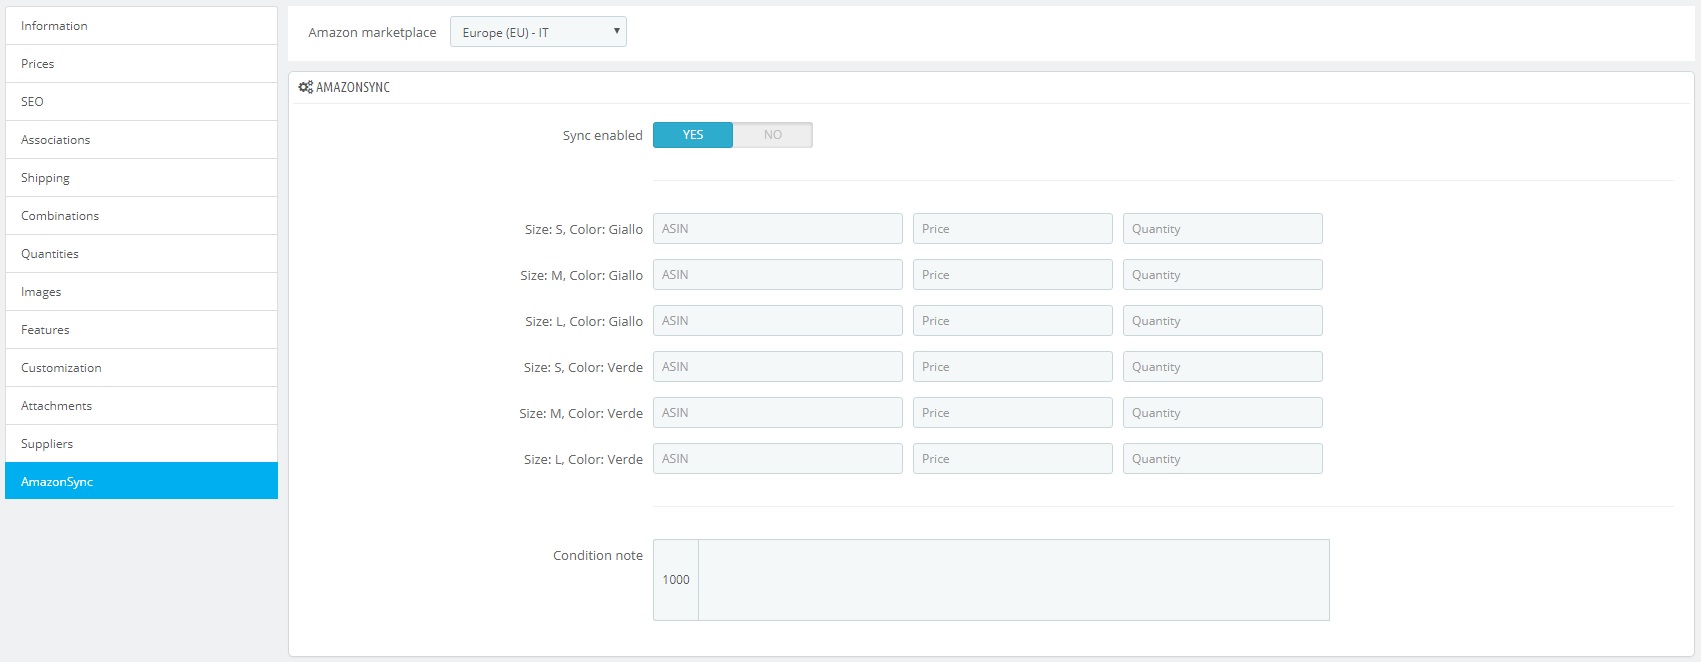Select the AmazonSync tab
The width and height of the screenshot is (1701, 662).
(141, 481)
